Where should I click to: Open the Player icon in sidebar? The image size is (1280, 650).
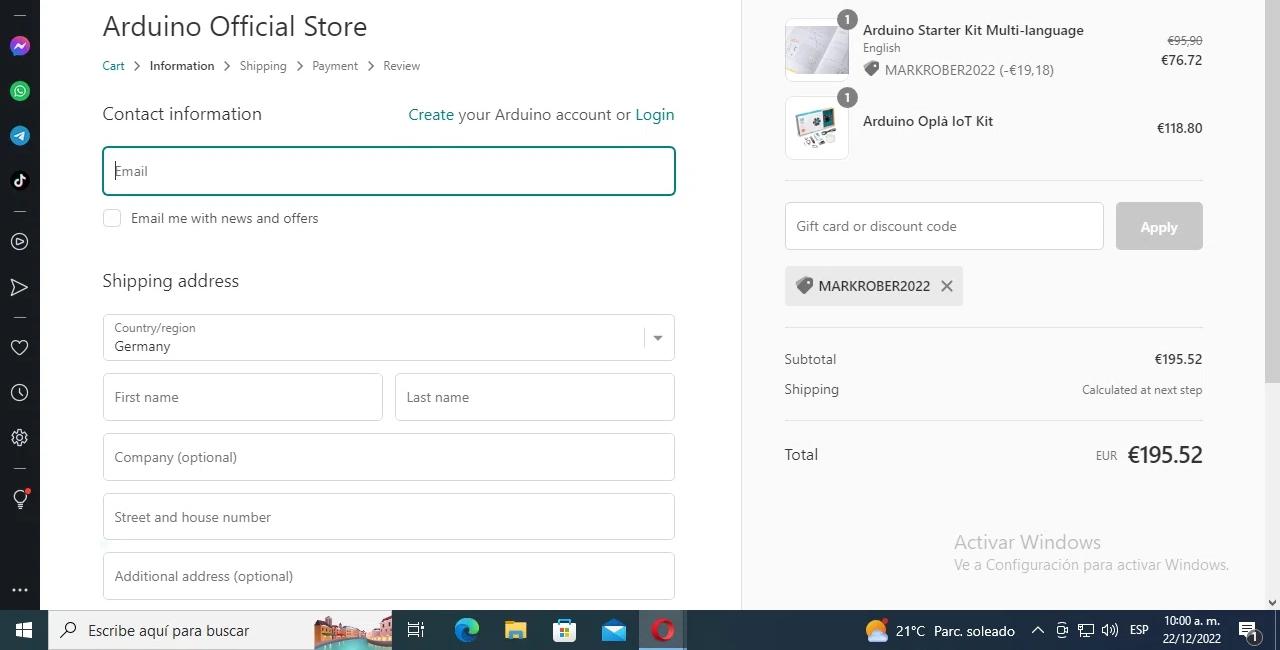[x=19, y=242]
